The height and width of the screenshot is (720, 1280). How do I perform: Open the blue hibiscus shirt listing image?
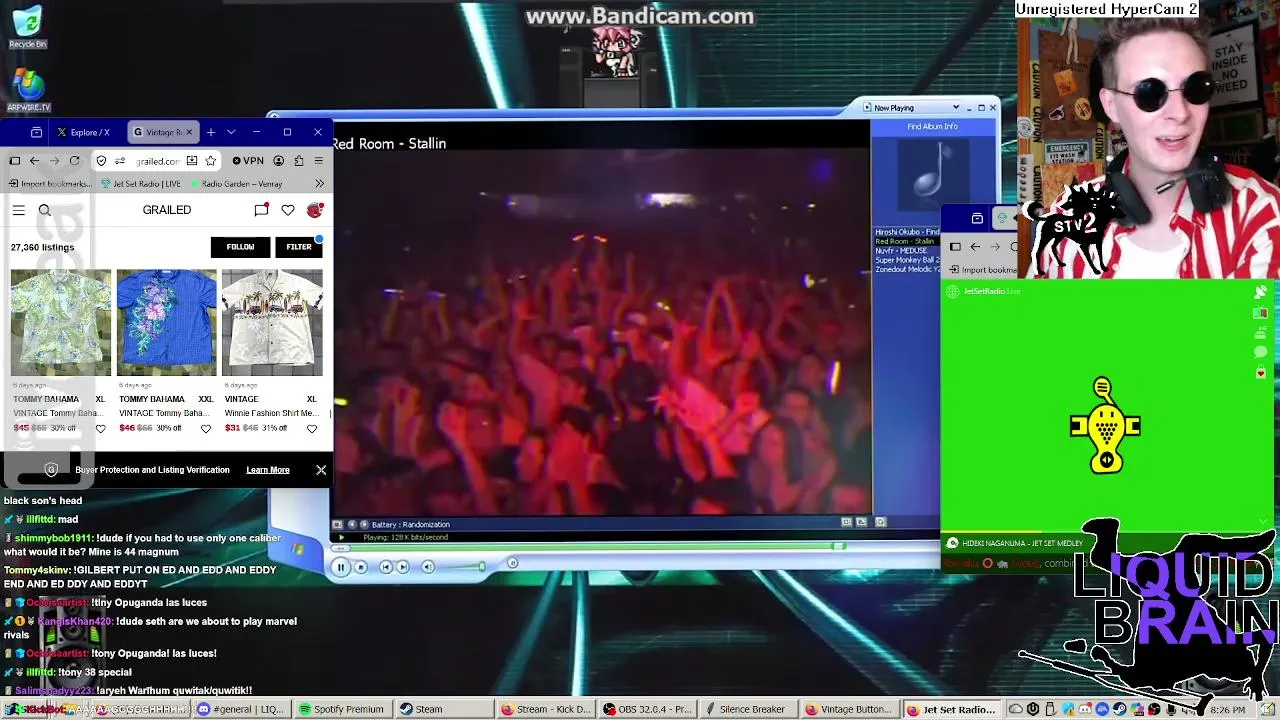click(x=166, y=322)
